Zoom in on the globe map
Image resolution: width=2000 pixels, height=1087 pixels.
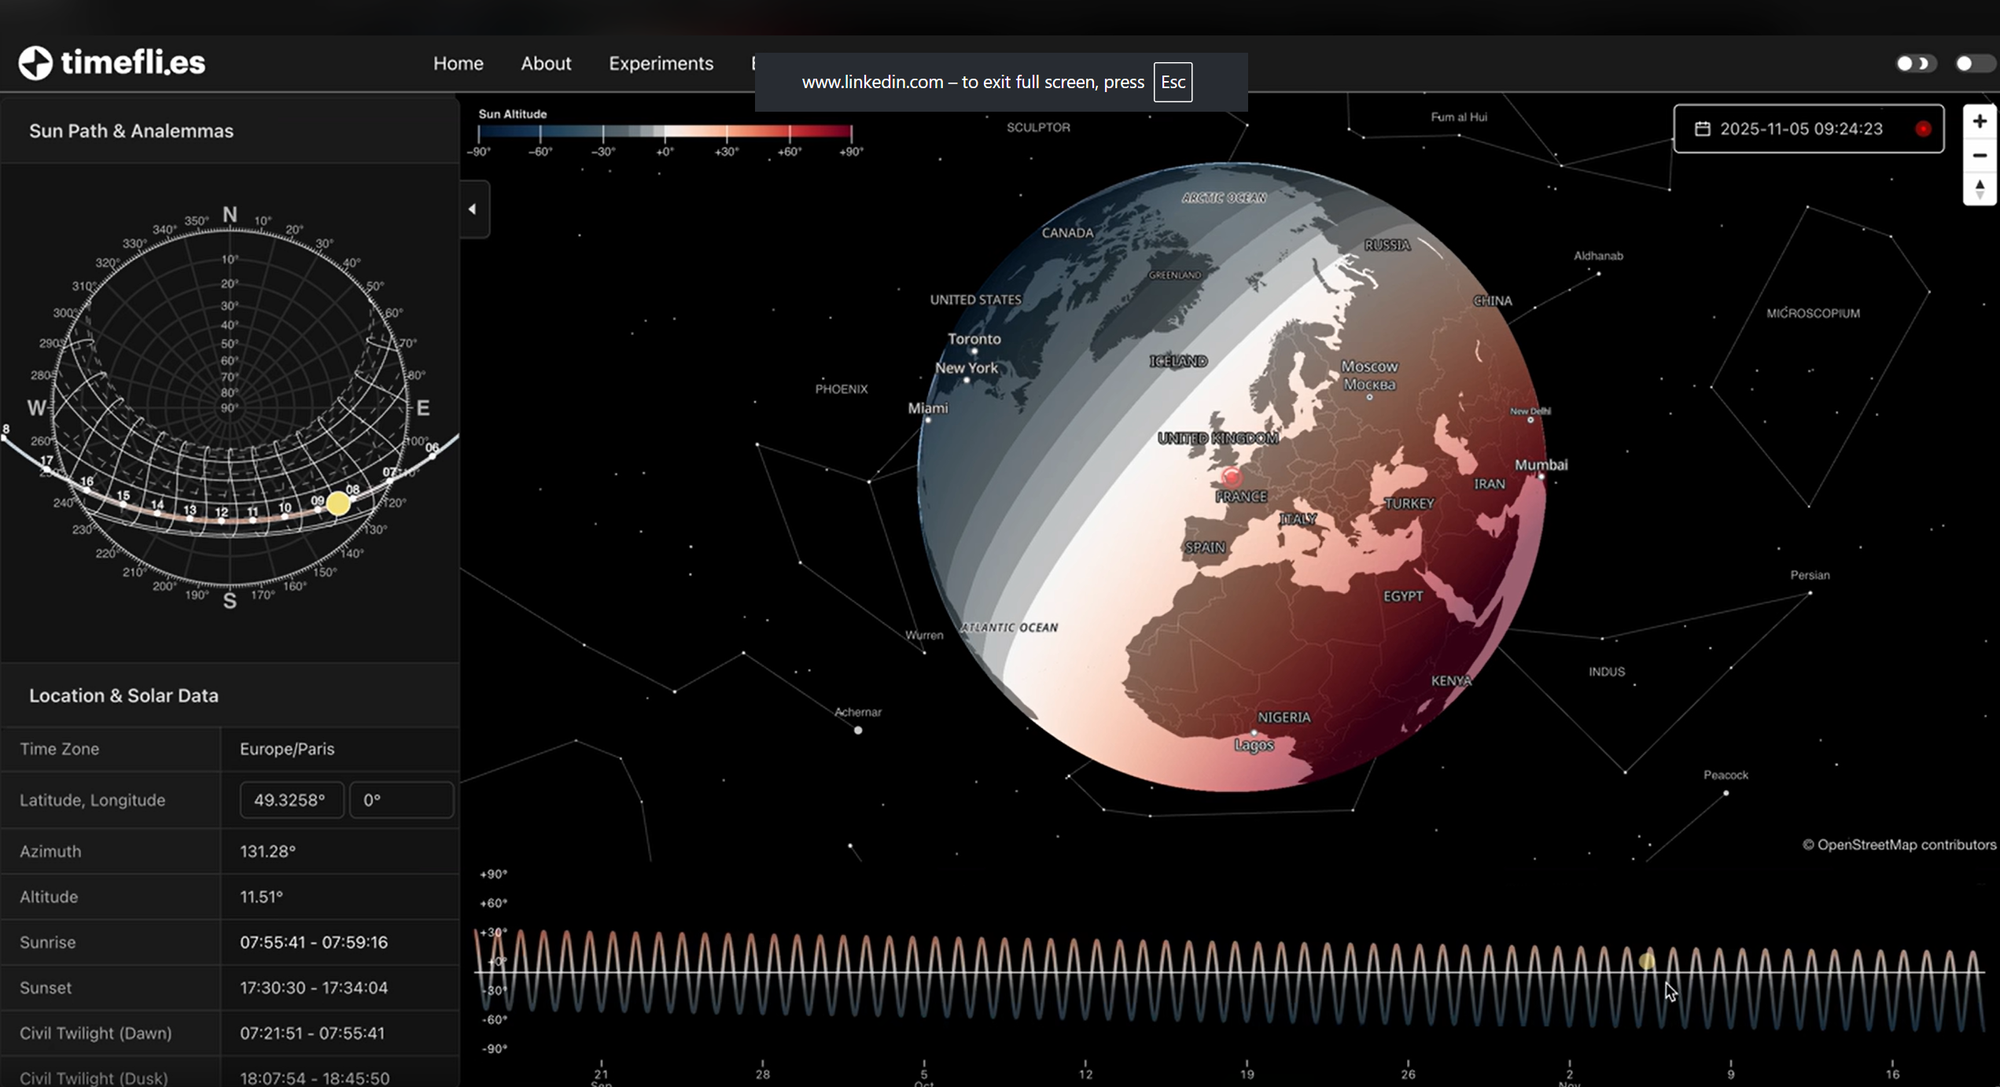pyautogui.click(x=1979, y=122)
